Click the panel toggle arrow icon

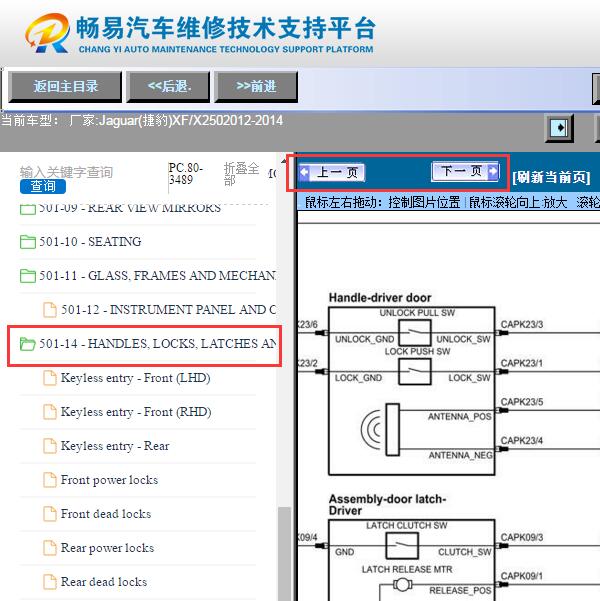pos(560,128)
